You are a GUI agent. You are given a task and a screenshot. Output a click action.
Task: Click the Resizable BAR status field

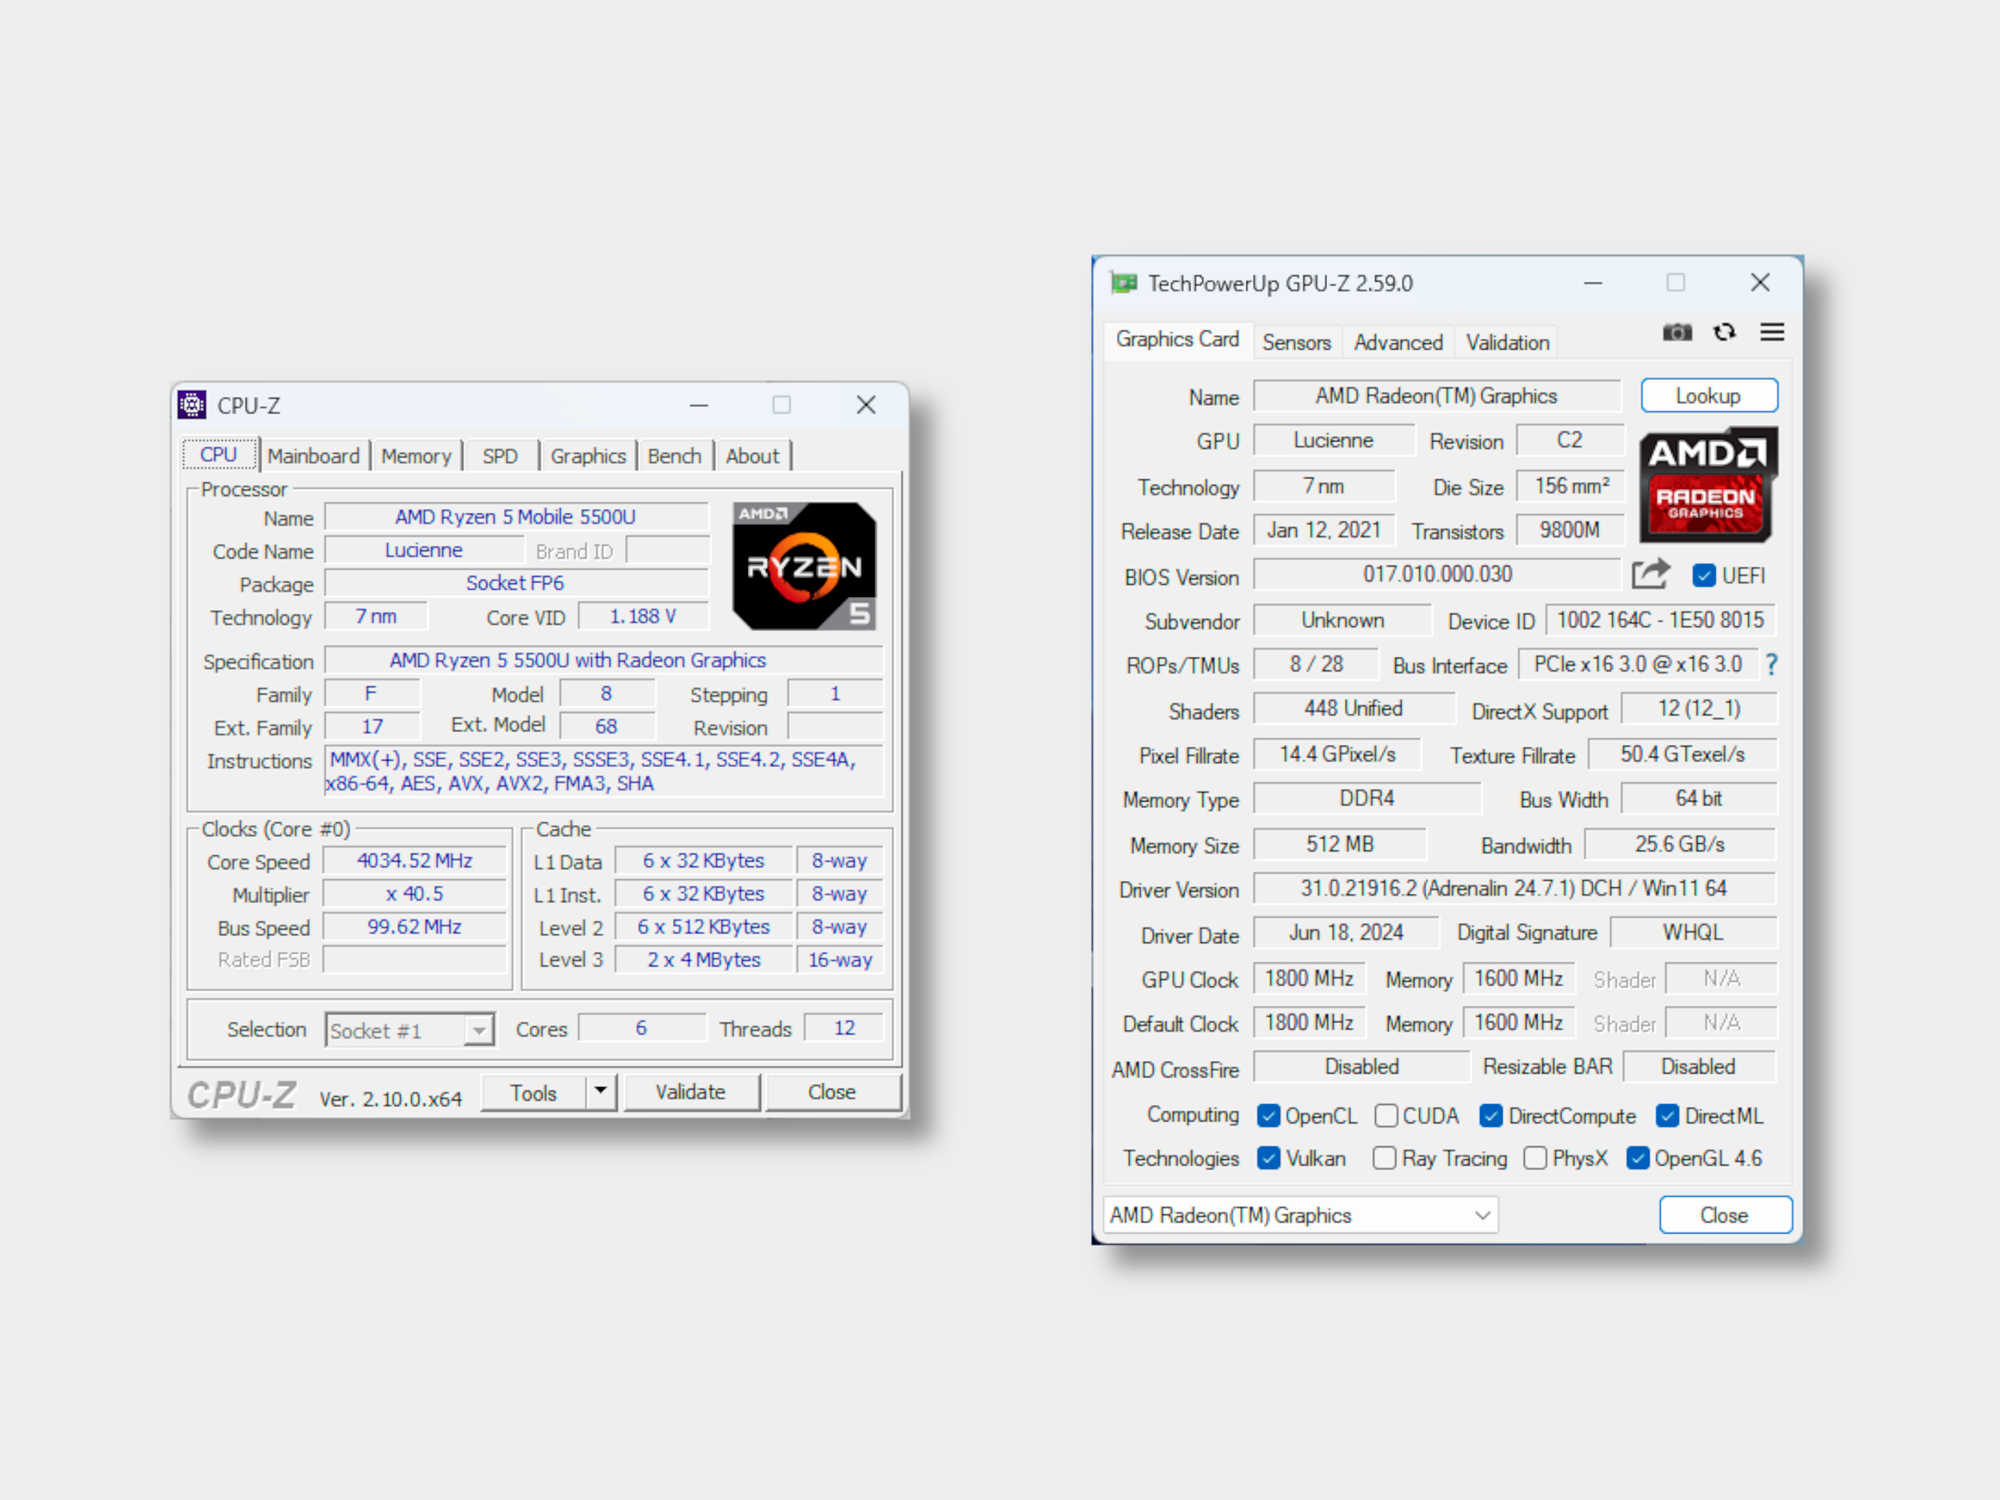click(x=1699, y=1067)
